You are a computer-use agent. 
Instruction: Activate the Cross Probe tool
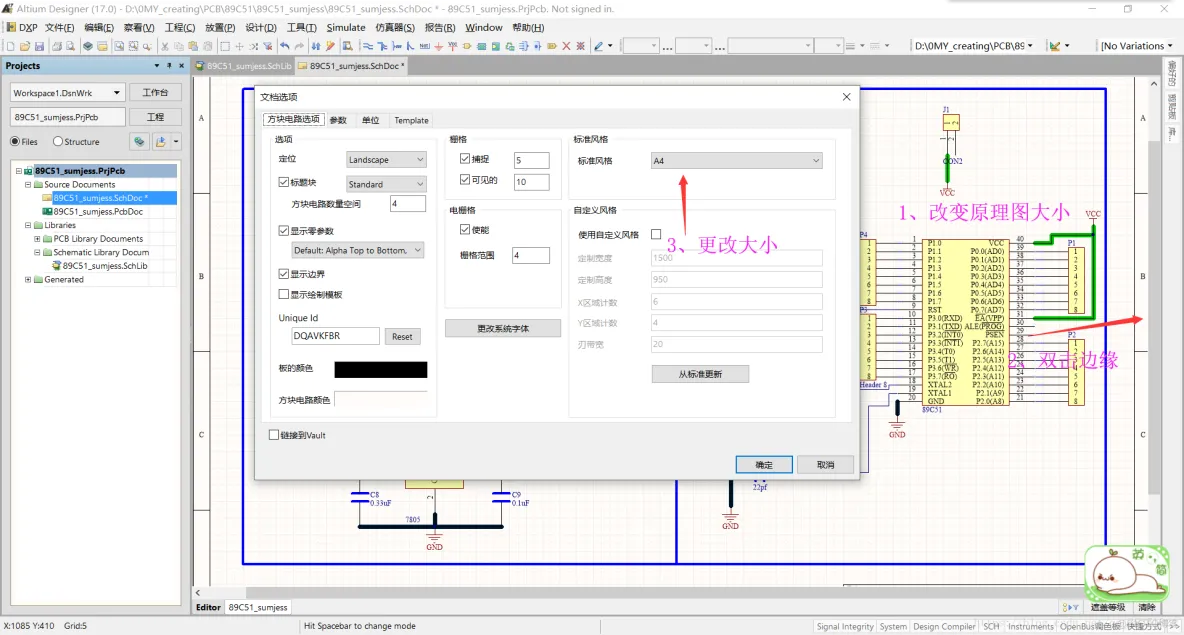point(330,46)
